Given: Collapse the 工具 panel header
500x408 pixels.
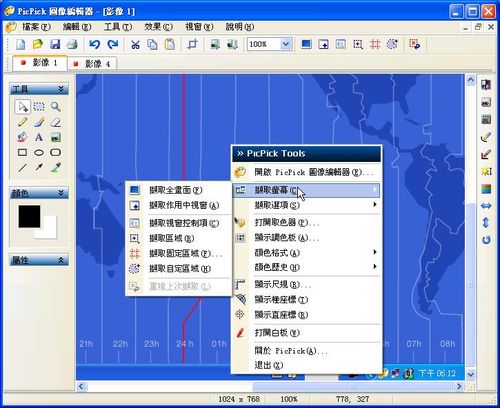Looking at the screenshot, I should pos(39,89).
